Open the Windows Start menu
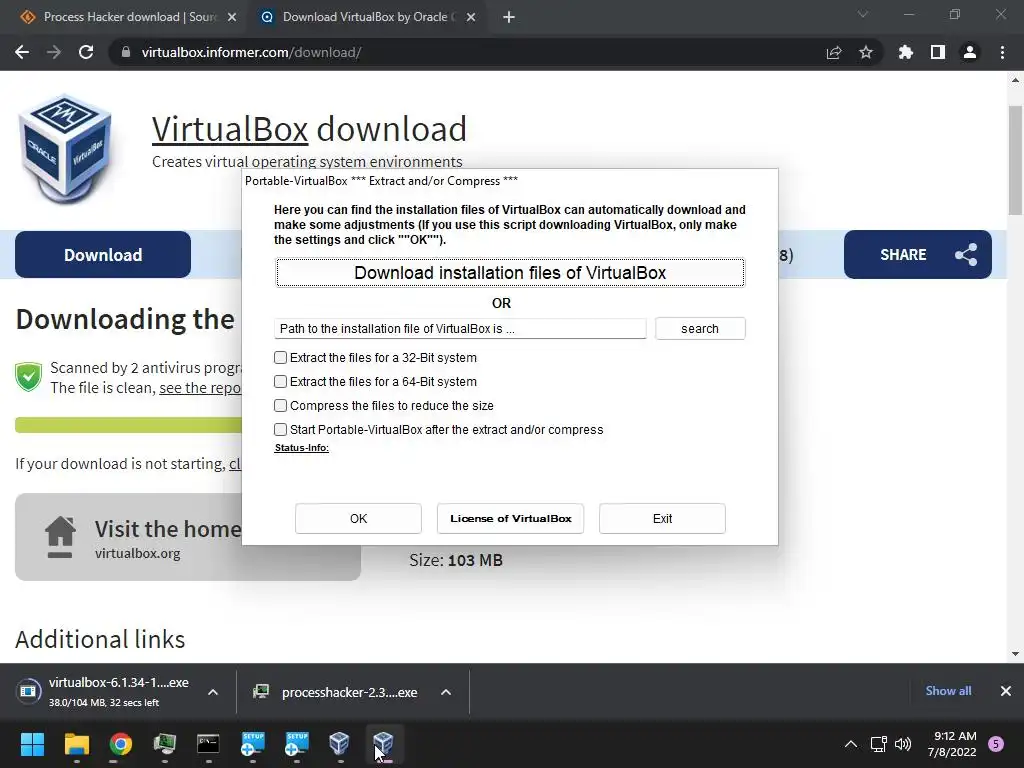The width and height of the screenshot is (1024, 768). coord(32,744)
